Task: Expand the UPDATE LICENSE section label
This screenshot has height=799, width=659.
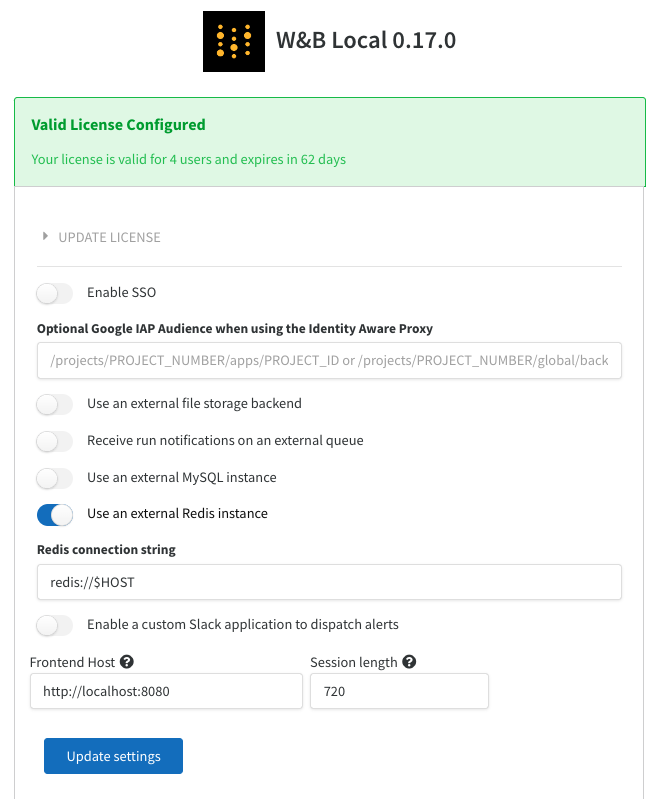Action: point(109,237)
